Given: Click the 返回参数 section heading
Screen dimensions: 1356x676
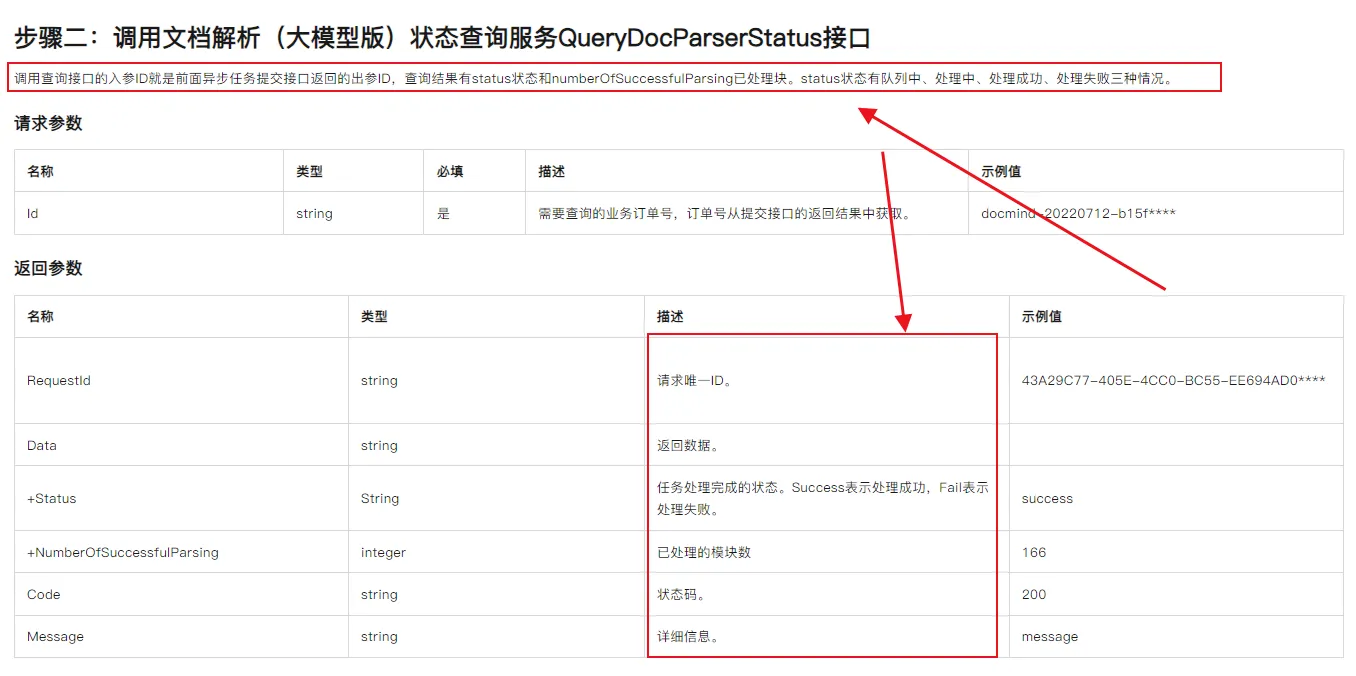Looking at the screenshot, I should (48, 268).
